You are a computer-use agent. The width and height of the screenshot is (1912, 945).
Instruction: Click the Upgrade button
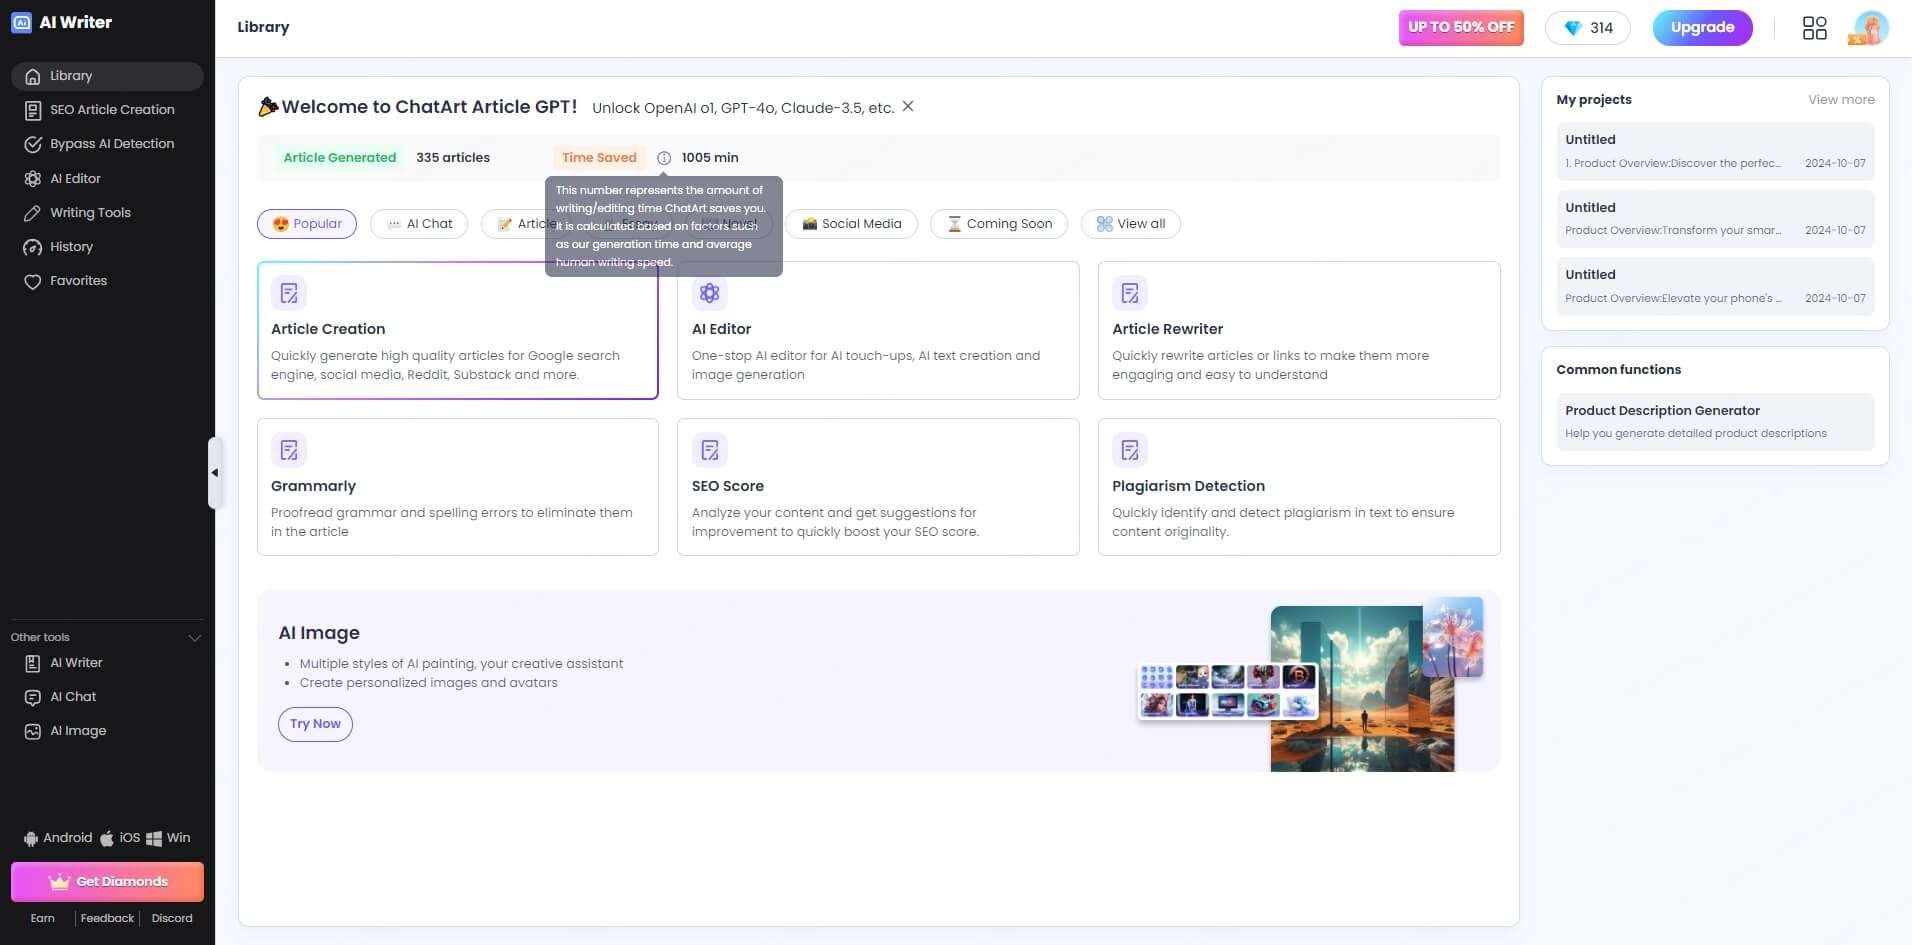coord(1702,27)
